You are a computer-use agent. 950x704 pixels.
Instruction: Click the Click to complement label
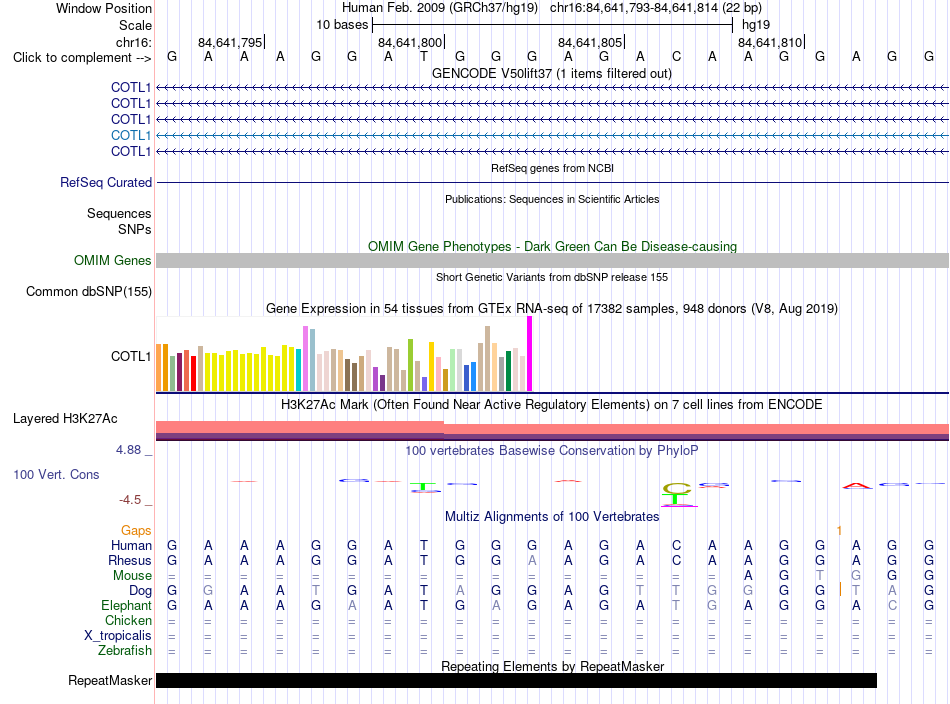[82, 58]
